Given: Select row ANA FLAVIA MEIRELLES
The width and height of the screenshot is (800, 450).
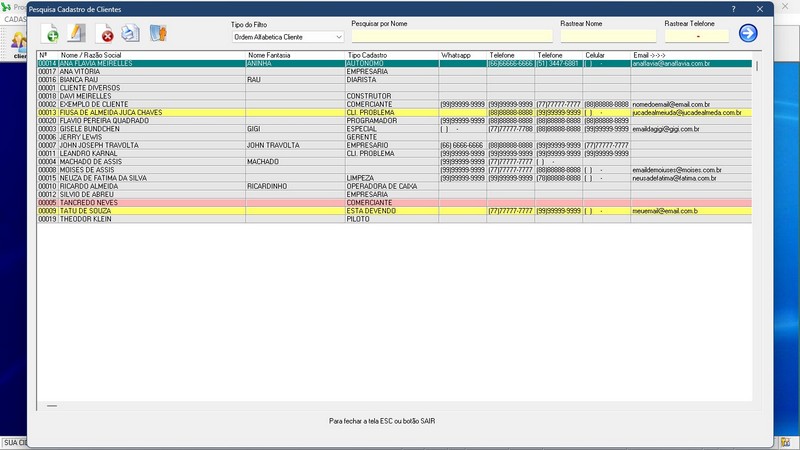Looking at the screenshot, I should point(394,63).
